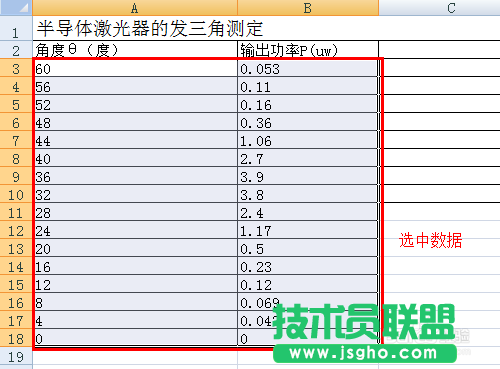Select row 16 header
This screenshot has height=369, width=500.
16,302
